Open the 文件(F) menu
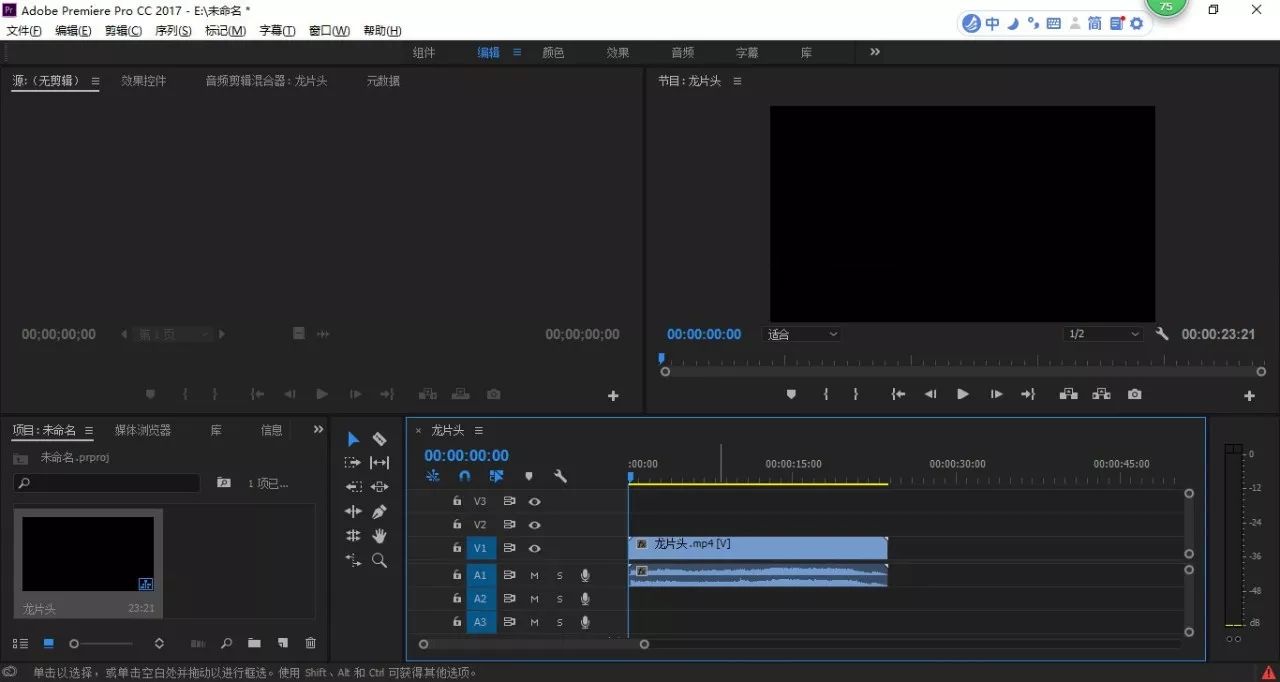 pos(24,31)
